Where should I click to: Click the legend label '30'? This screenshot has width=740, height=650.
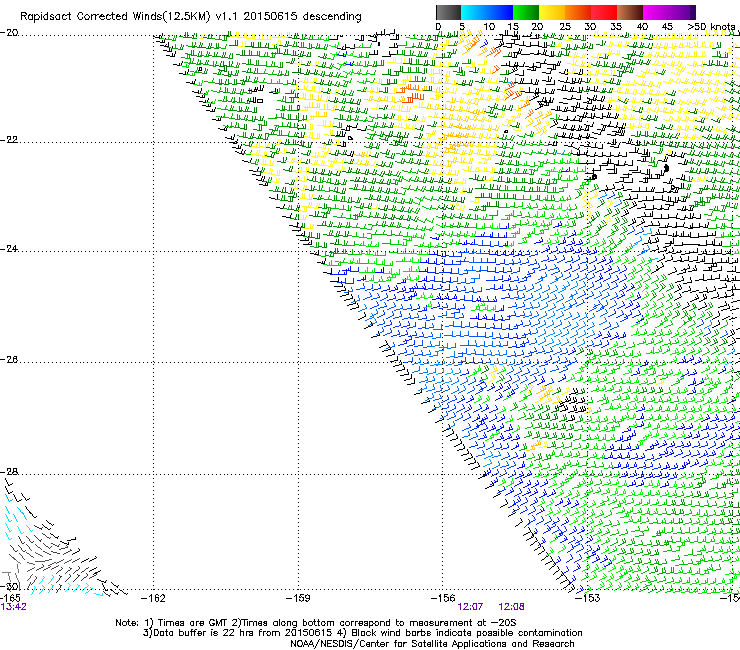(590, 27)
